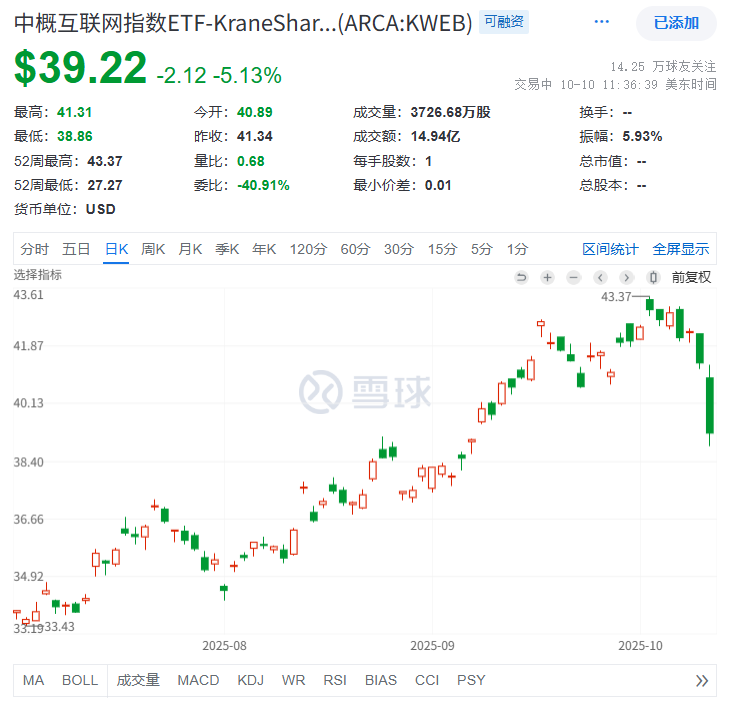Show the 成交量 volume indicator
Image resolution: width=743 pixels, height=701 pixels.
click(138, 681)
